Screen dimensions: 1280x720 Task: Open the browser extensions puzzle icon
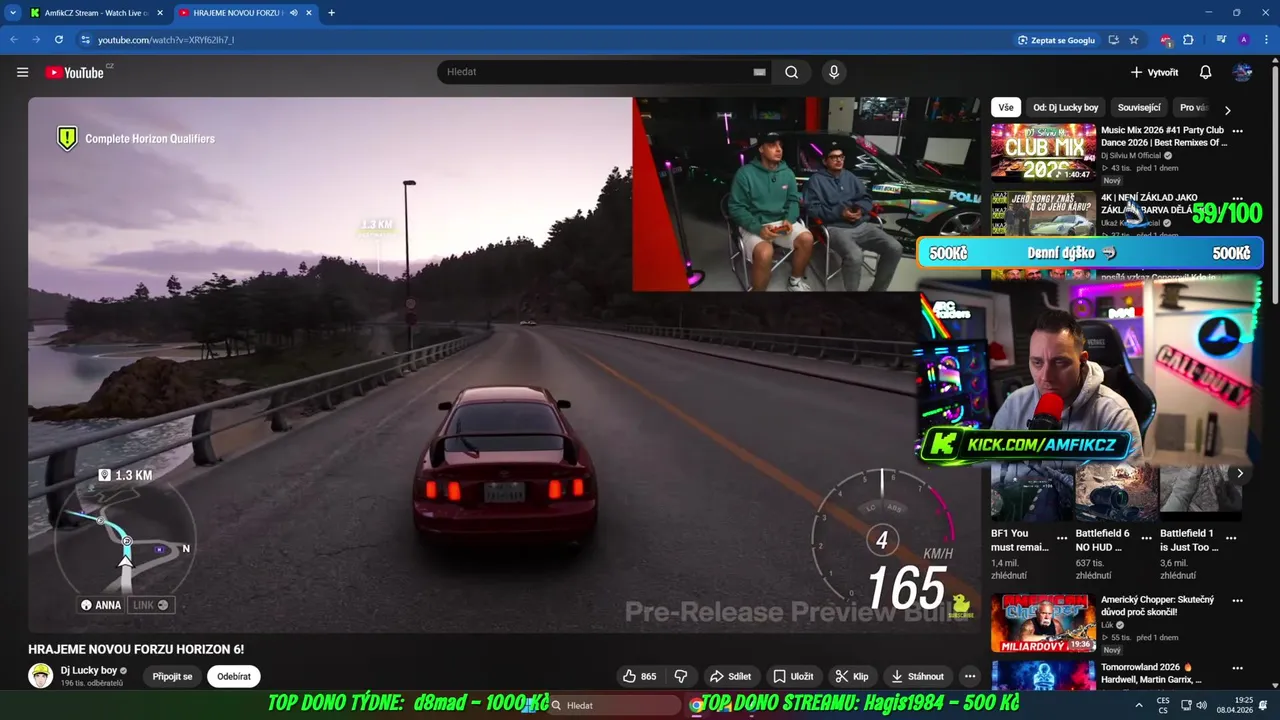[x=1188, y=40]
